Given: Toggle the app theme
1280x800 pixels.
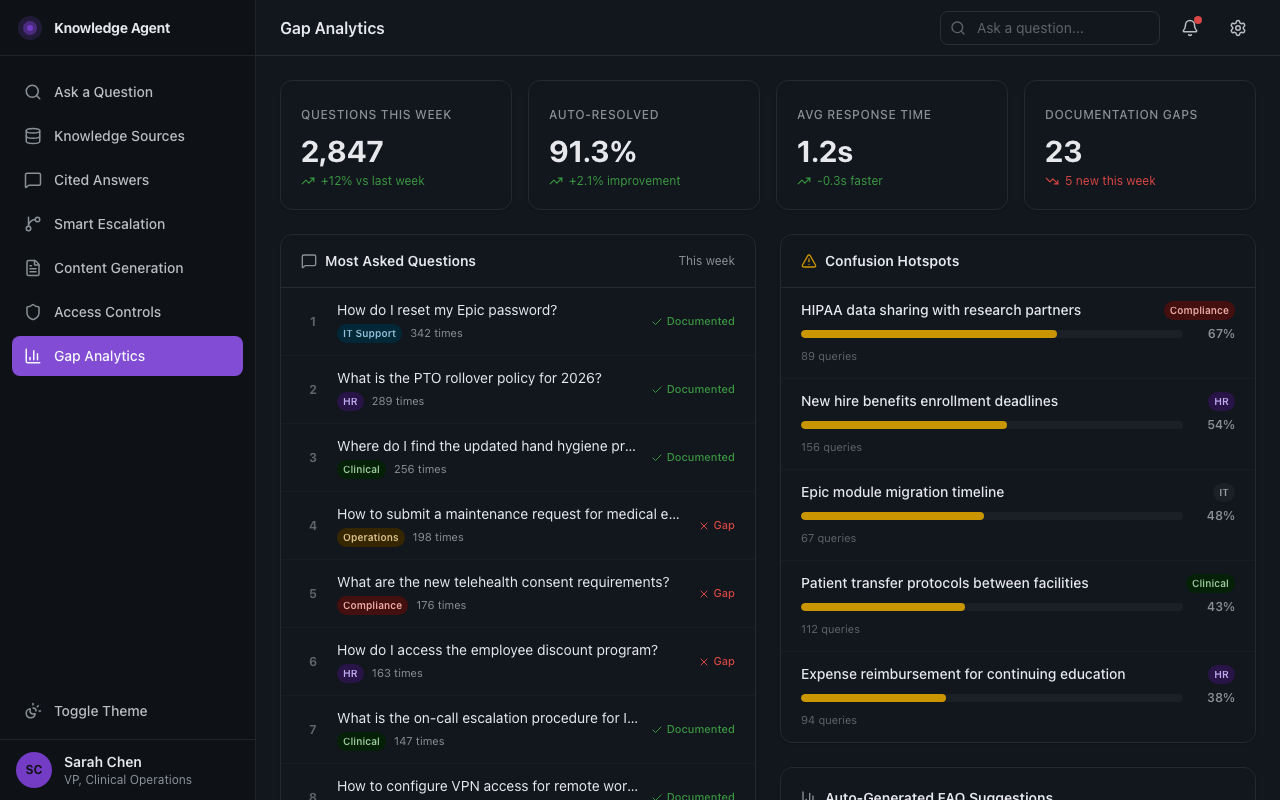Looking at the screenshot, I should [x=100, y=711].
